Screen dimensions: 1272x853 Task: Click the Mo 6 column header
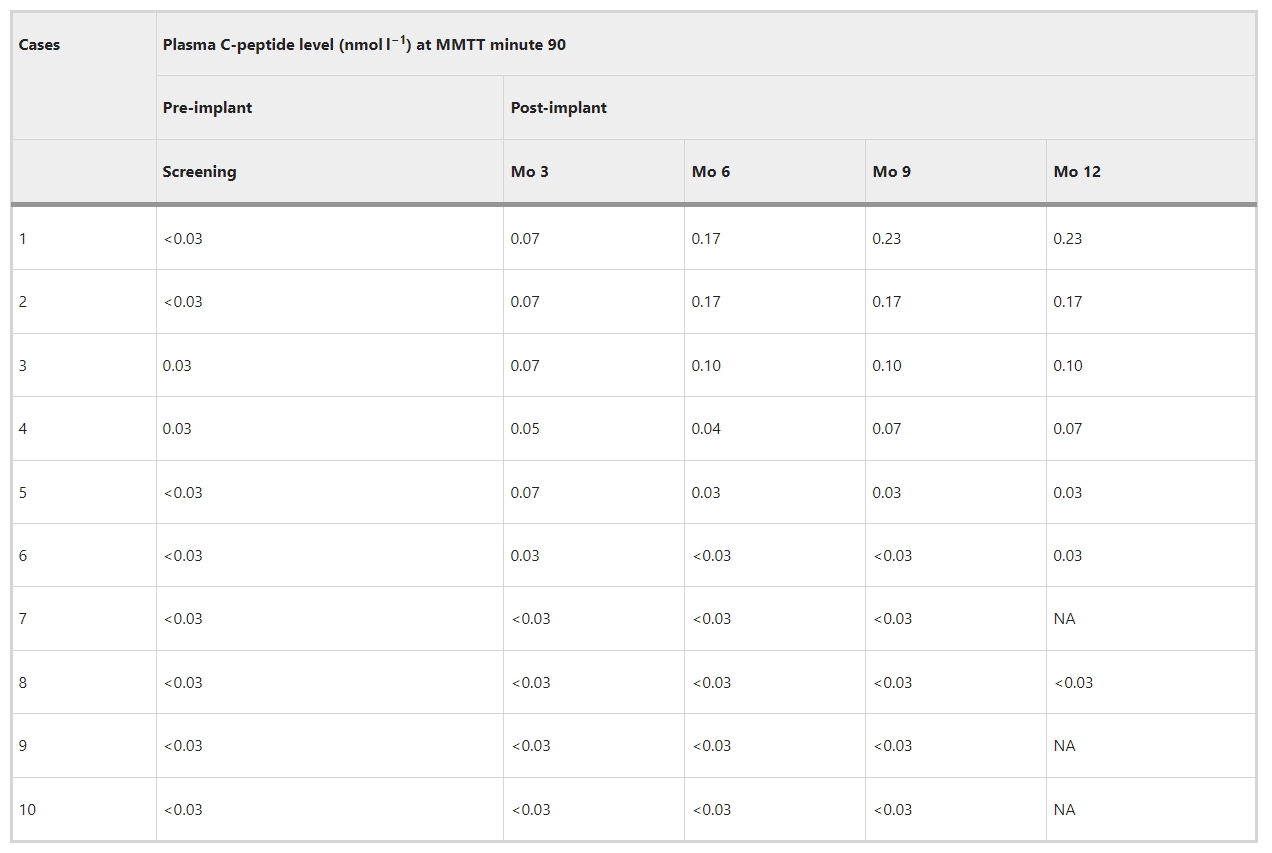coord(710,172)
